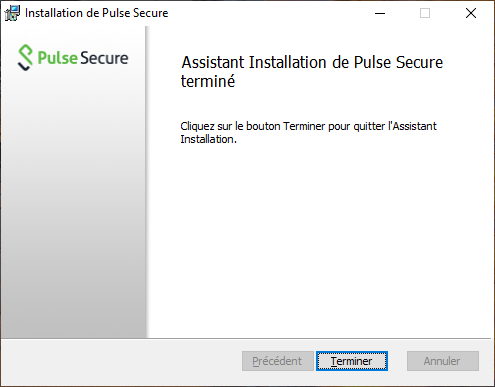This screenshot has width=495, height=387.
Task: Click the dark "Secure" word in the logo
Action: (x=104, y=58)
